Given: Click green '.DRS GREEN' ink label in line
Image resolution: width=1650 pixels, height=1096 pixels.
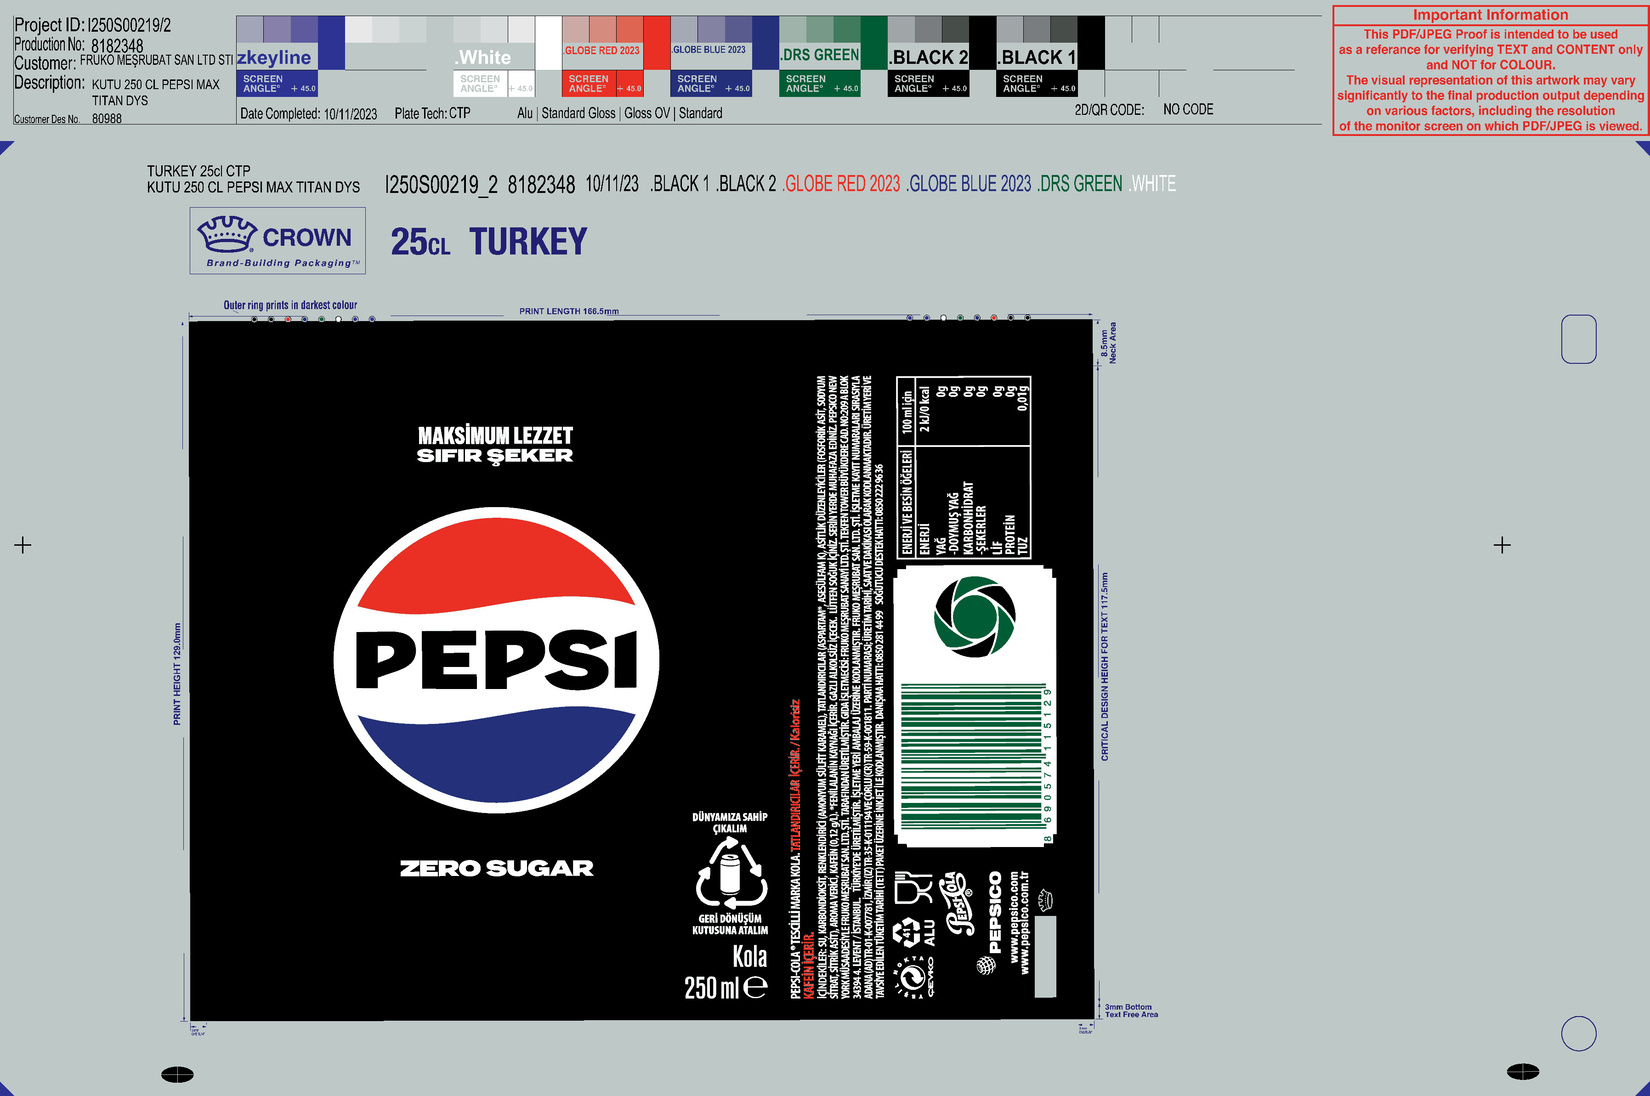Looking at the screenshot, I should pos(1080,184).
